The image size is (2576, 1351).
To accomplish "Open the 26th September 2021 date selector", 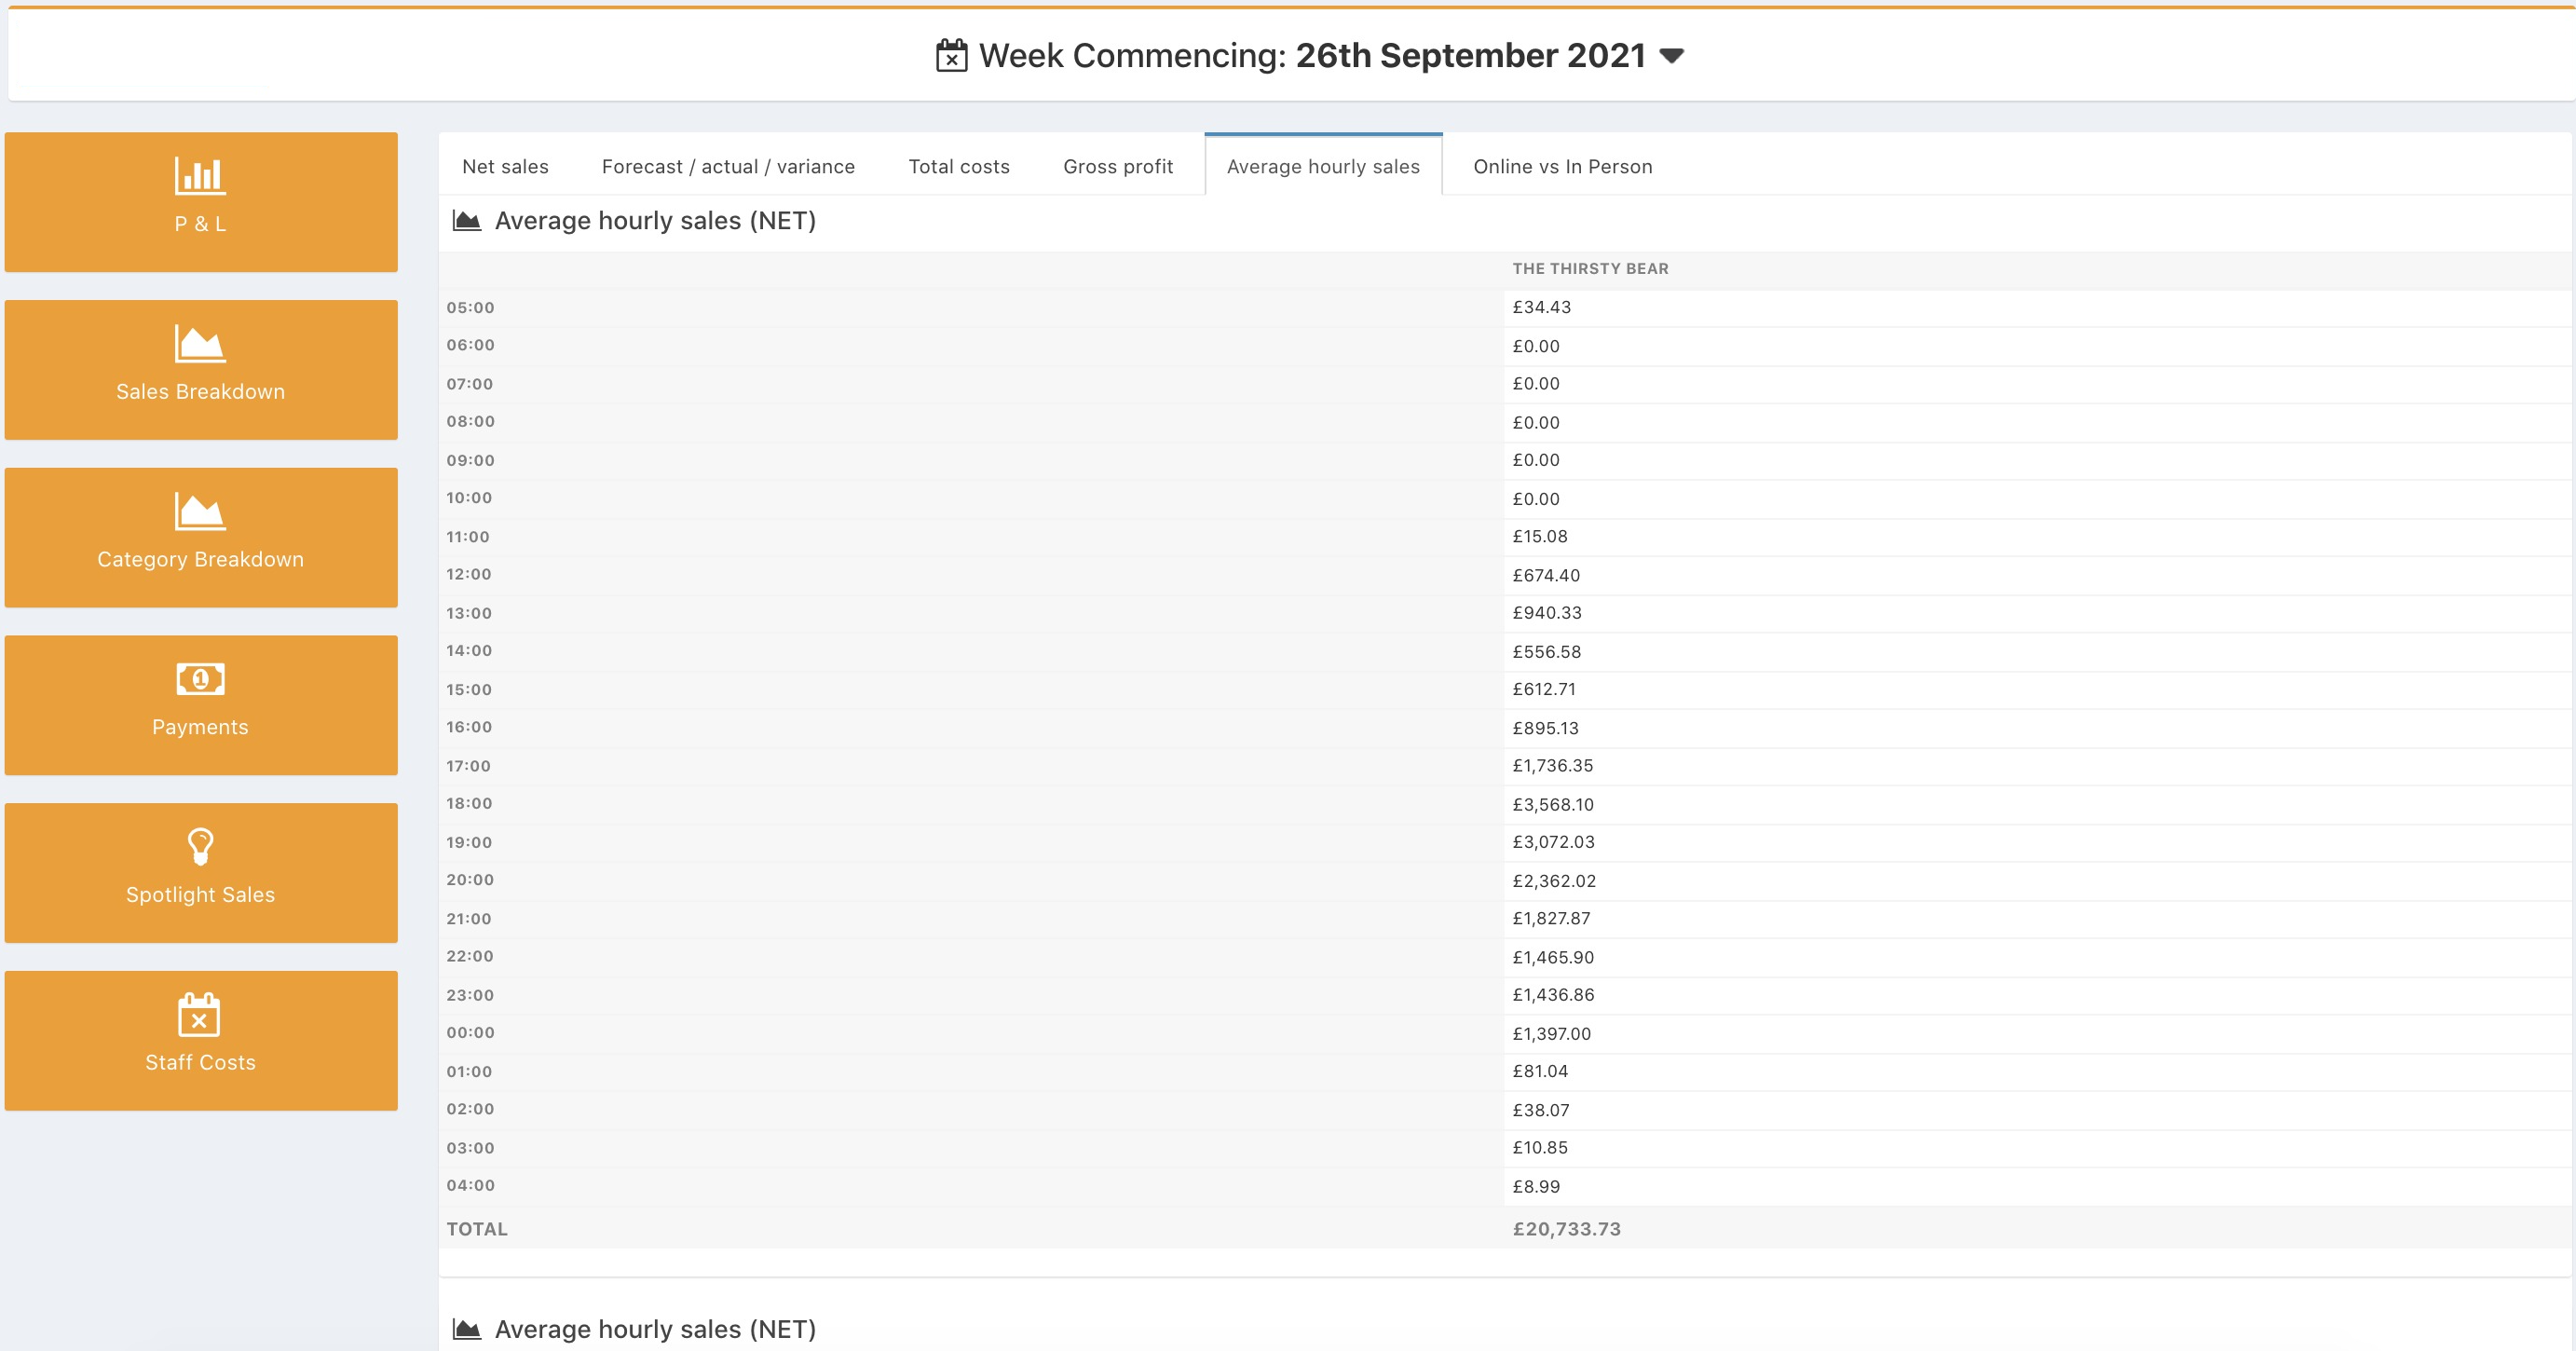I will (1470, 56).
